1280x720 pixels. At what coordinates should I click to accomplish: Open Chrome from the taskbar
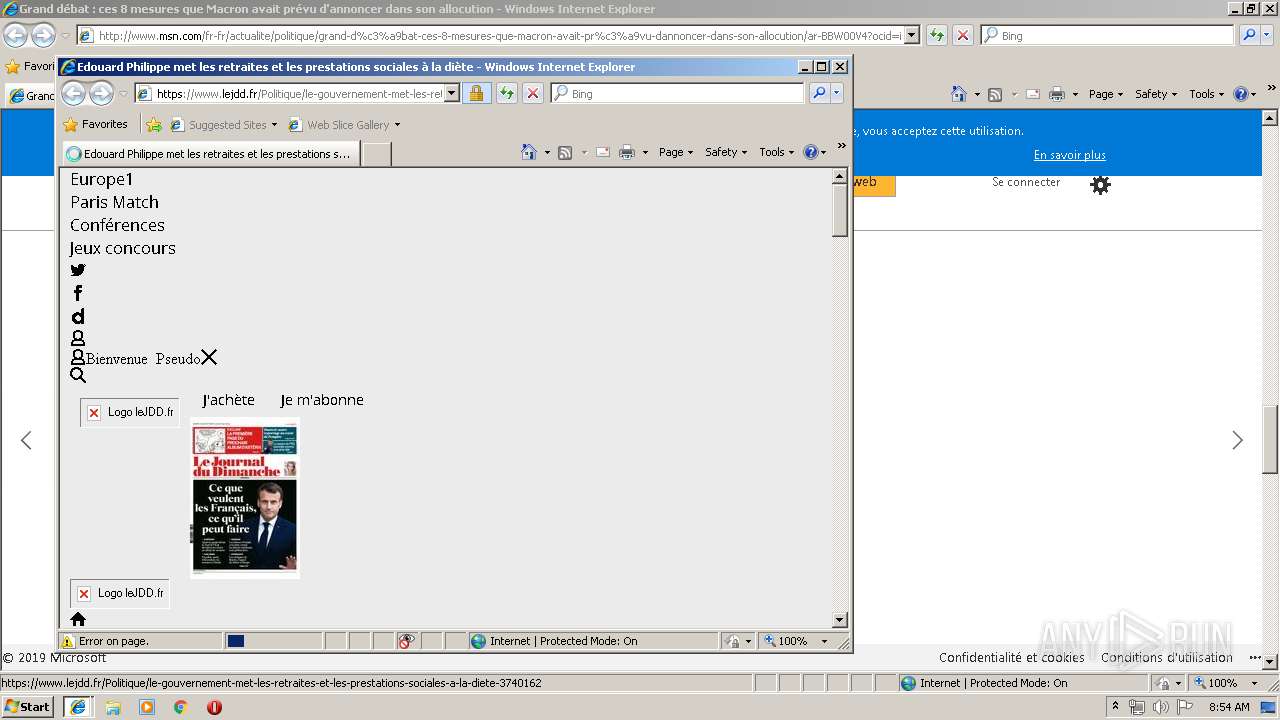point(180,707)
